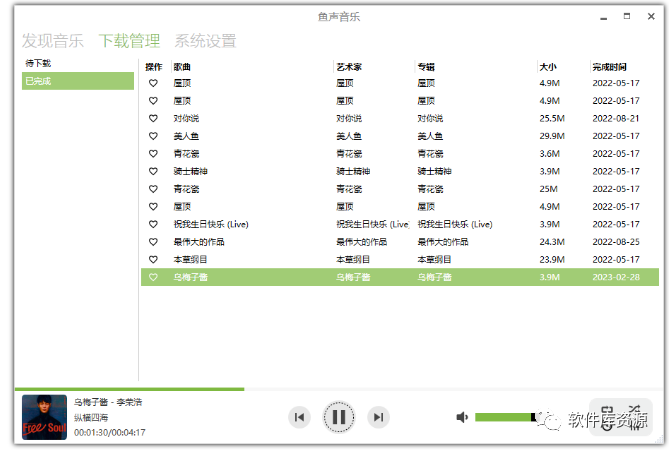Click the 2023-02-28 completion date
Image resolution: width=669 pixels, height=450 pixels.
click(616, 277)
